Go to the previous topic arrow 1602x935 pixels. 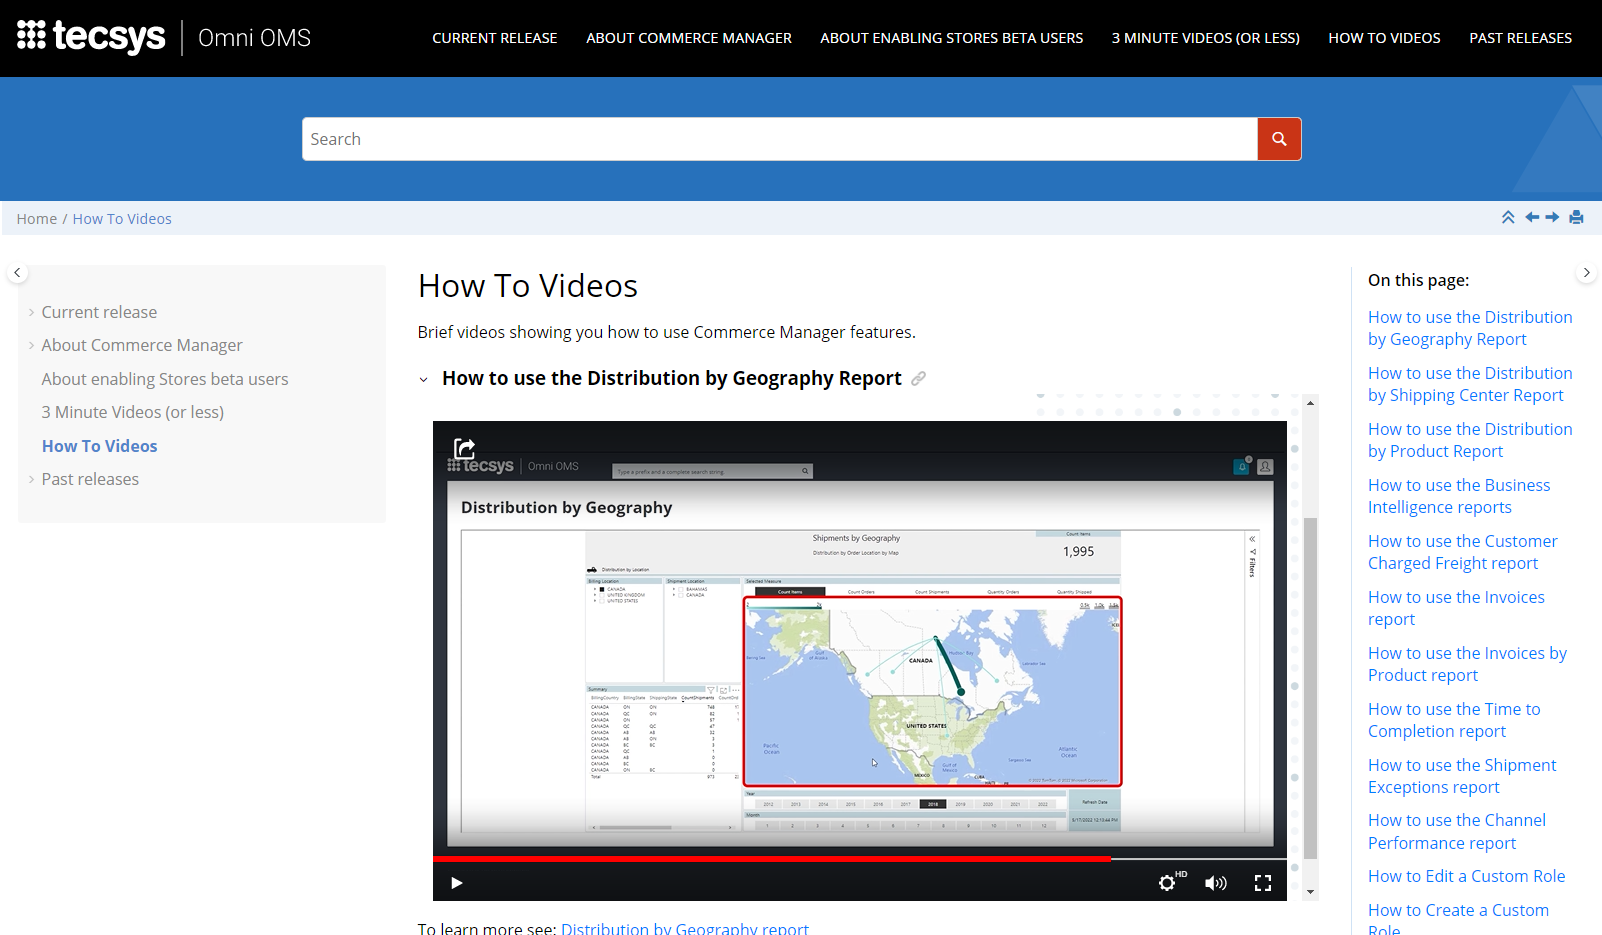pyautogui.click(x=1531, y=218)
